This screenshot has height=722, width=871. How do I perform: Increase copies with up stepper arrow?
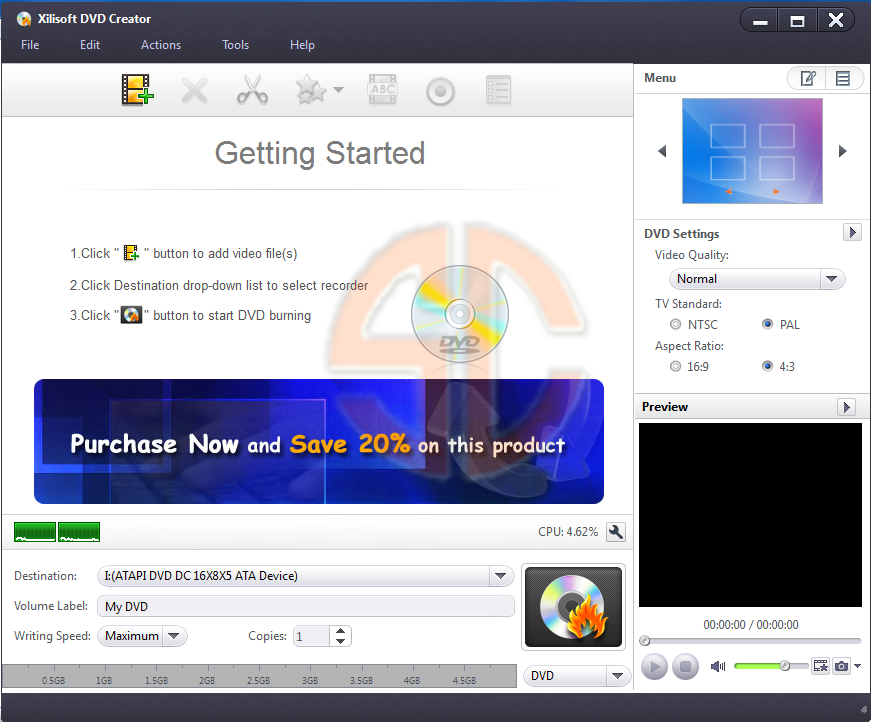tap(341, 631)
